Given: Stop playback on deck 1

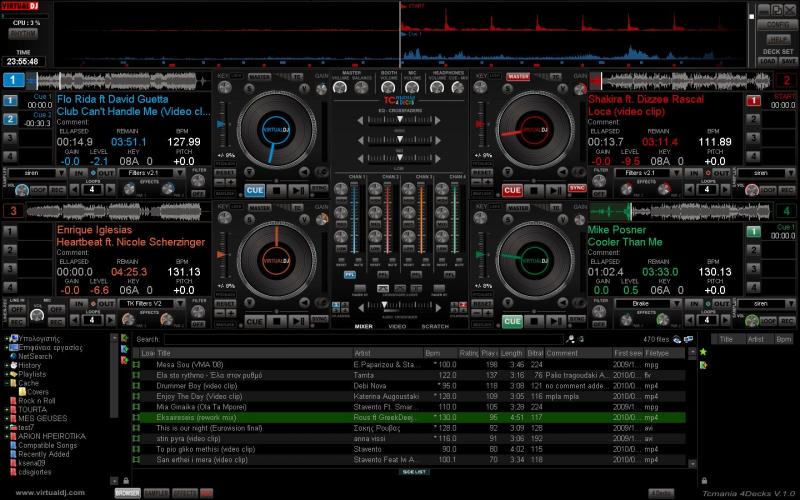Looking at the screenshot, I should [277, 191].
